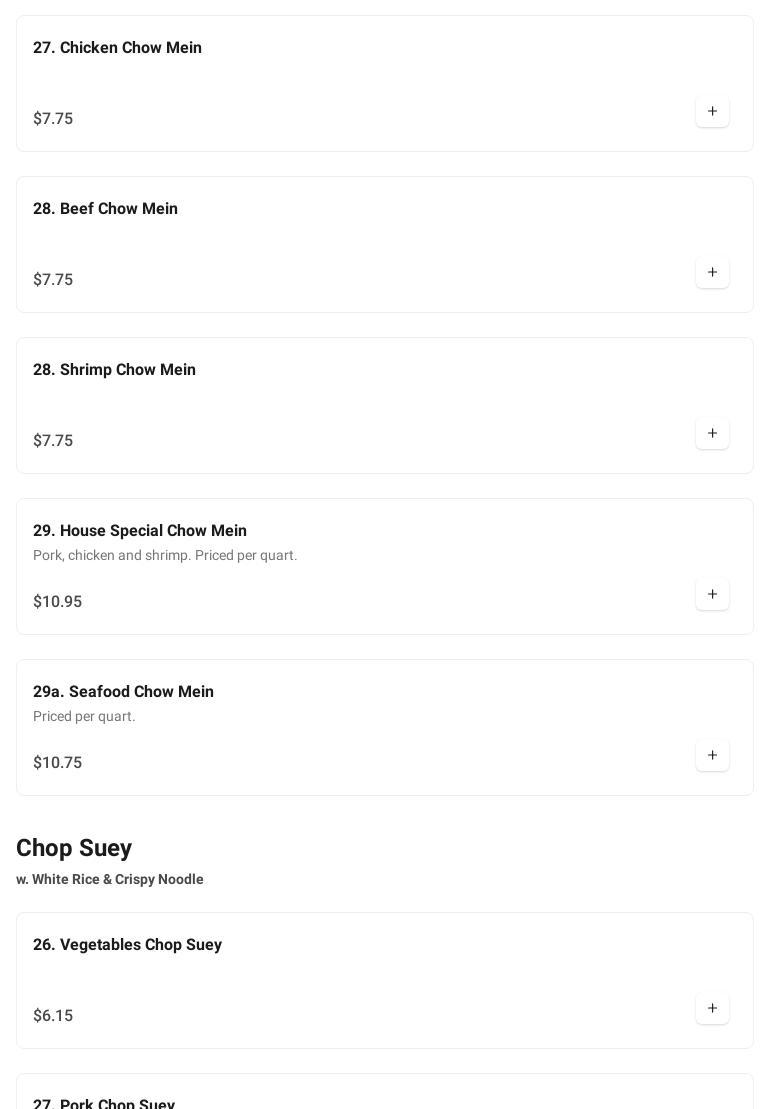Screen dimensions: 770x1109
Task: Add Shrimp Chow Mein using its plus button
Action: pyautogui.click(x=712, y=433)
